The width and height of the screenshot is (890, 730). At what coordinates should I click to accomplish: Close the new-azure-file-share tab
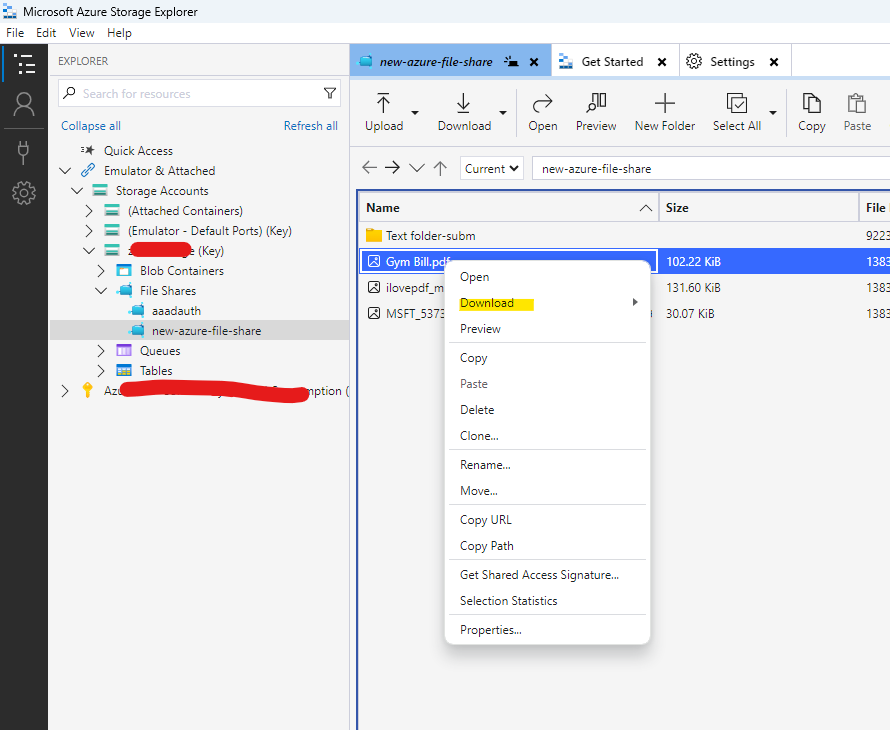[x=534, y=62]
